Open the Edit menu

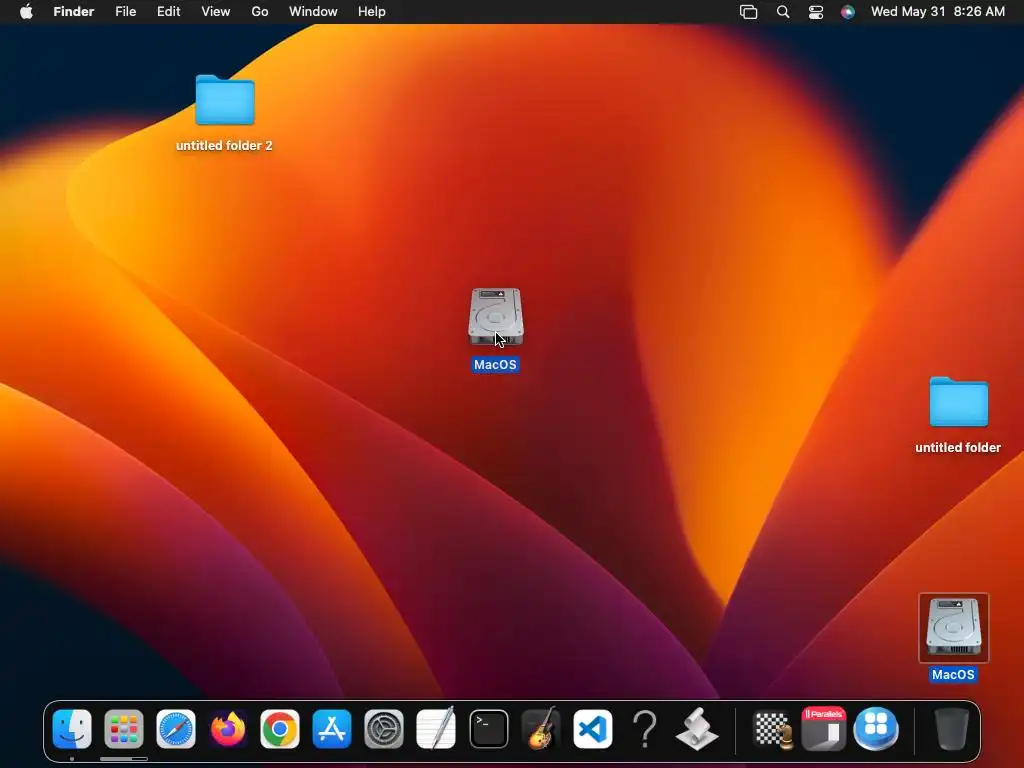[168, 12]
